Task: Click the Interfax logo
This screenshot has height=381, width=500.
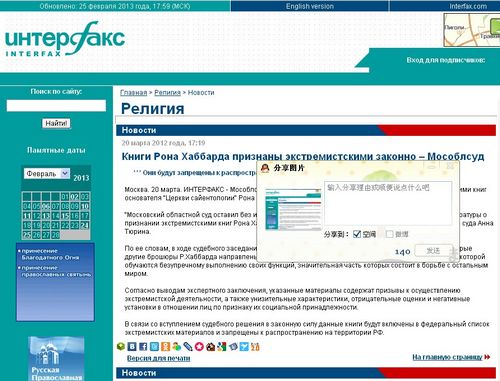Action: (65, 39)
